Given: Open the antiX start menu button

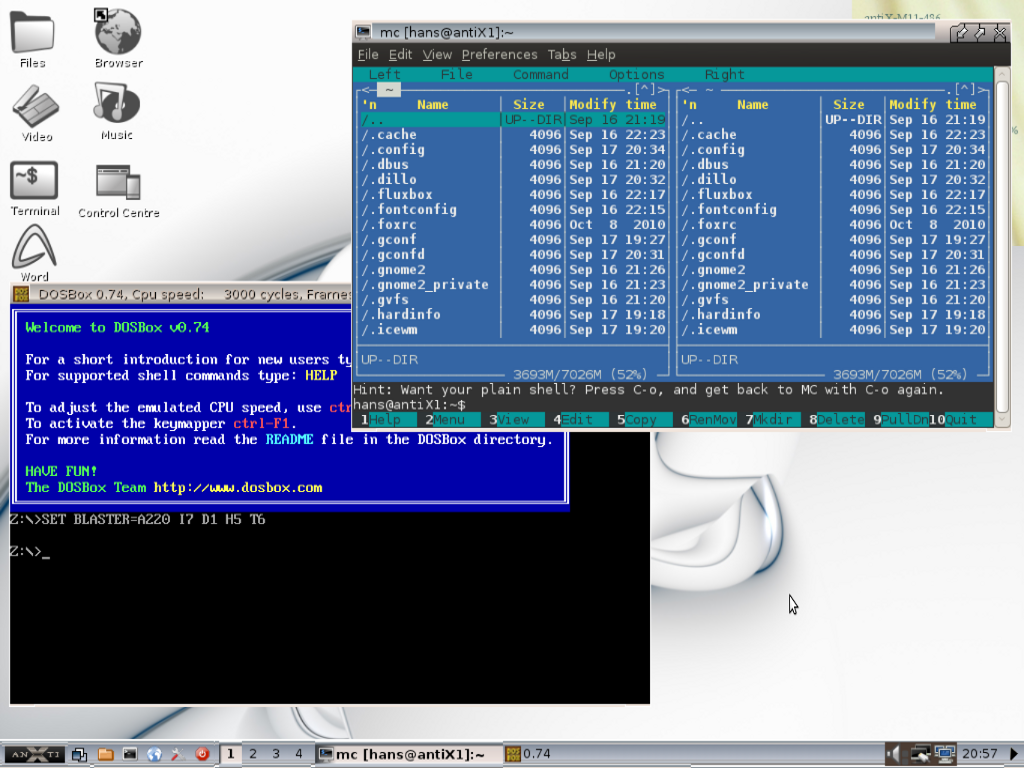Looking at the screenshot, I should [x=36, y=754].
